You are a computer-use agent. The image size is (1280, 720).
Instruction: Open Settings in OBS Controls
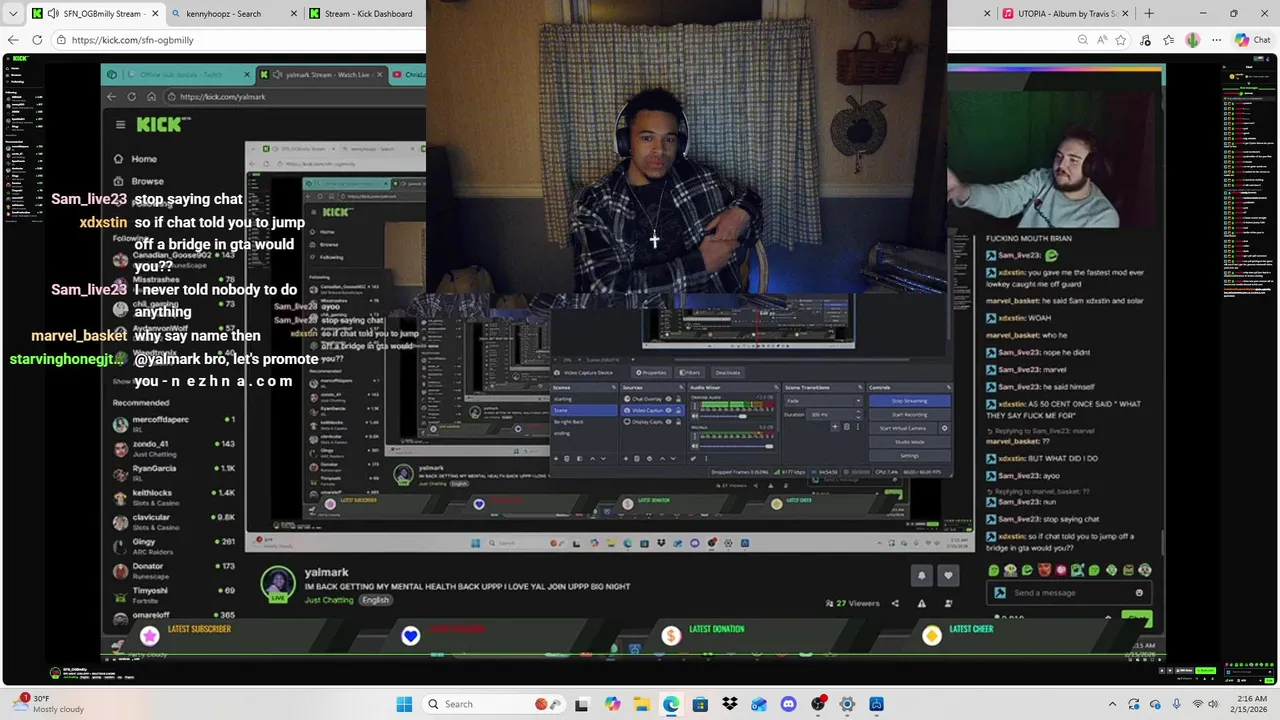click(910, 455)
